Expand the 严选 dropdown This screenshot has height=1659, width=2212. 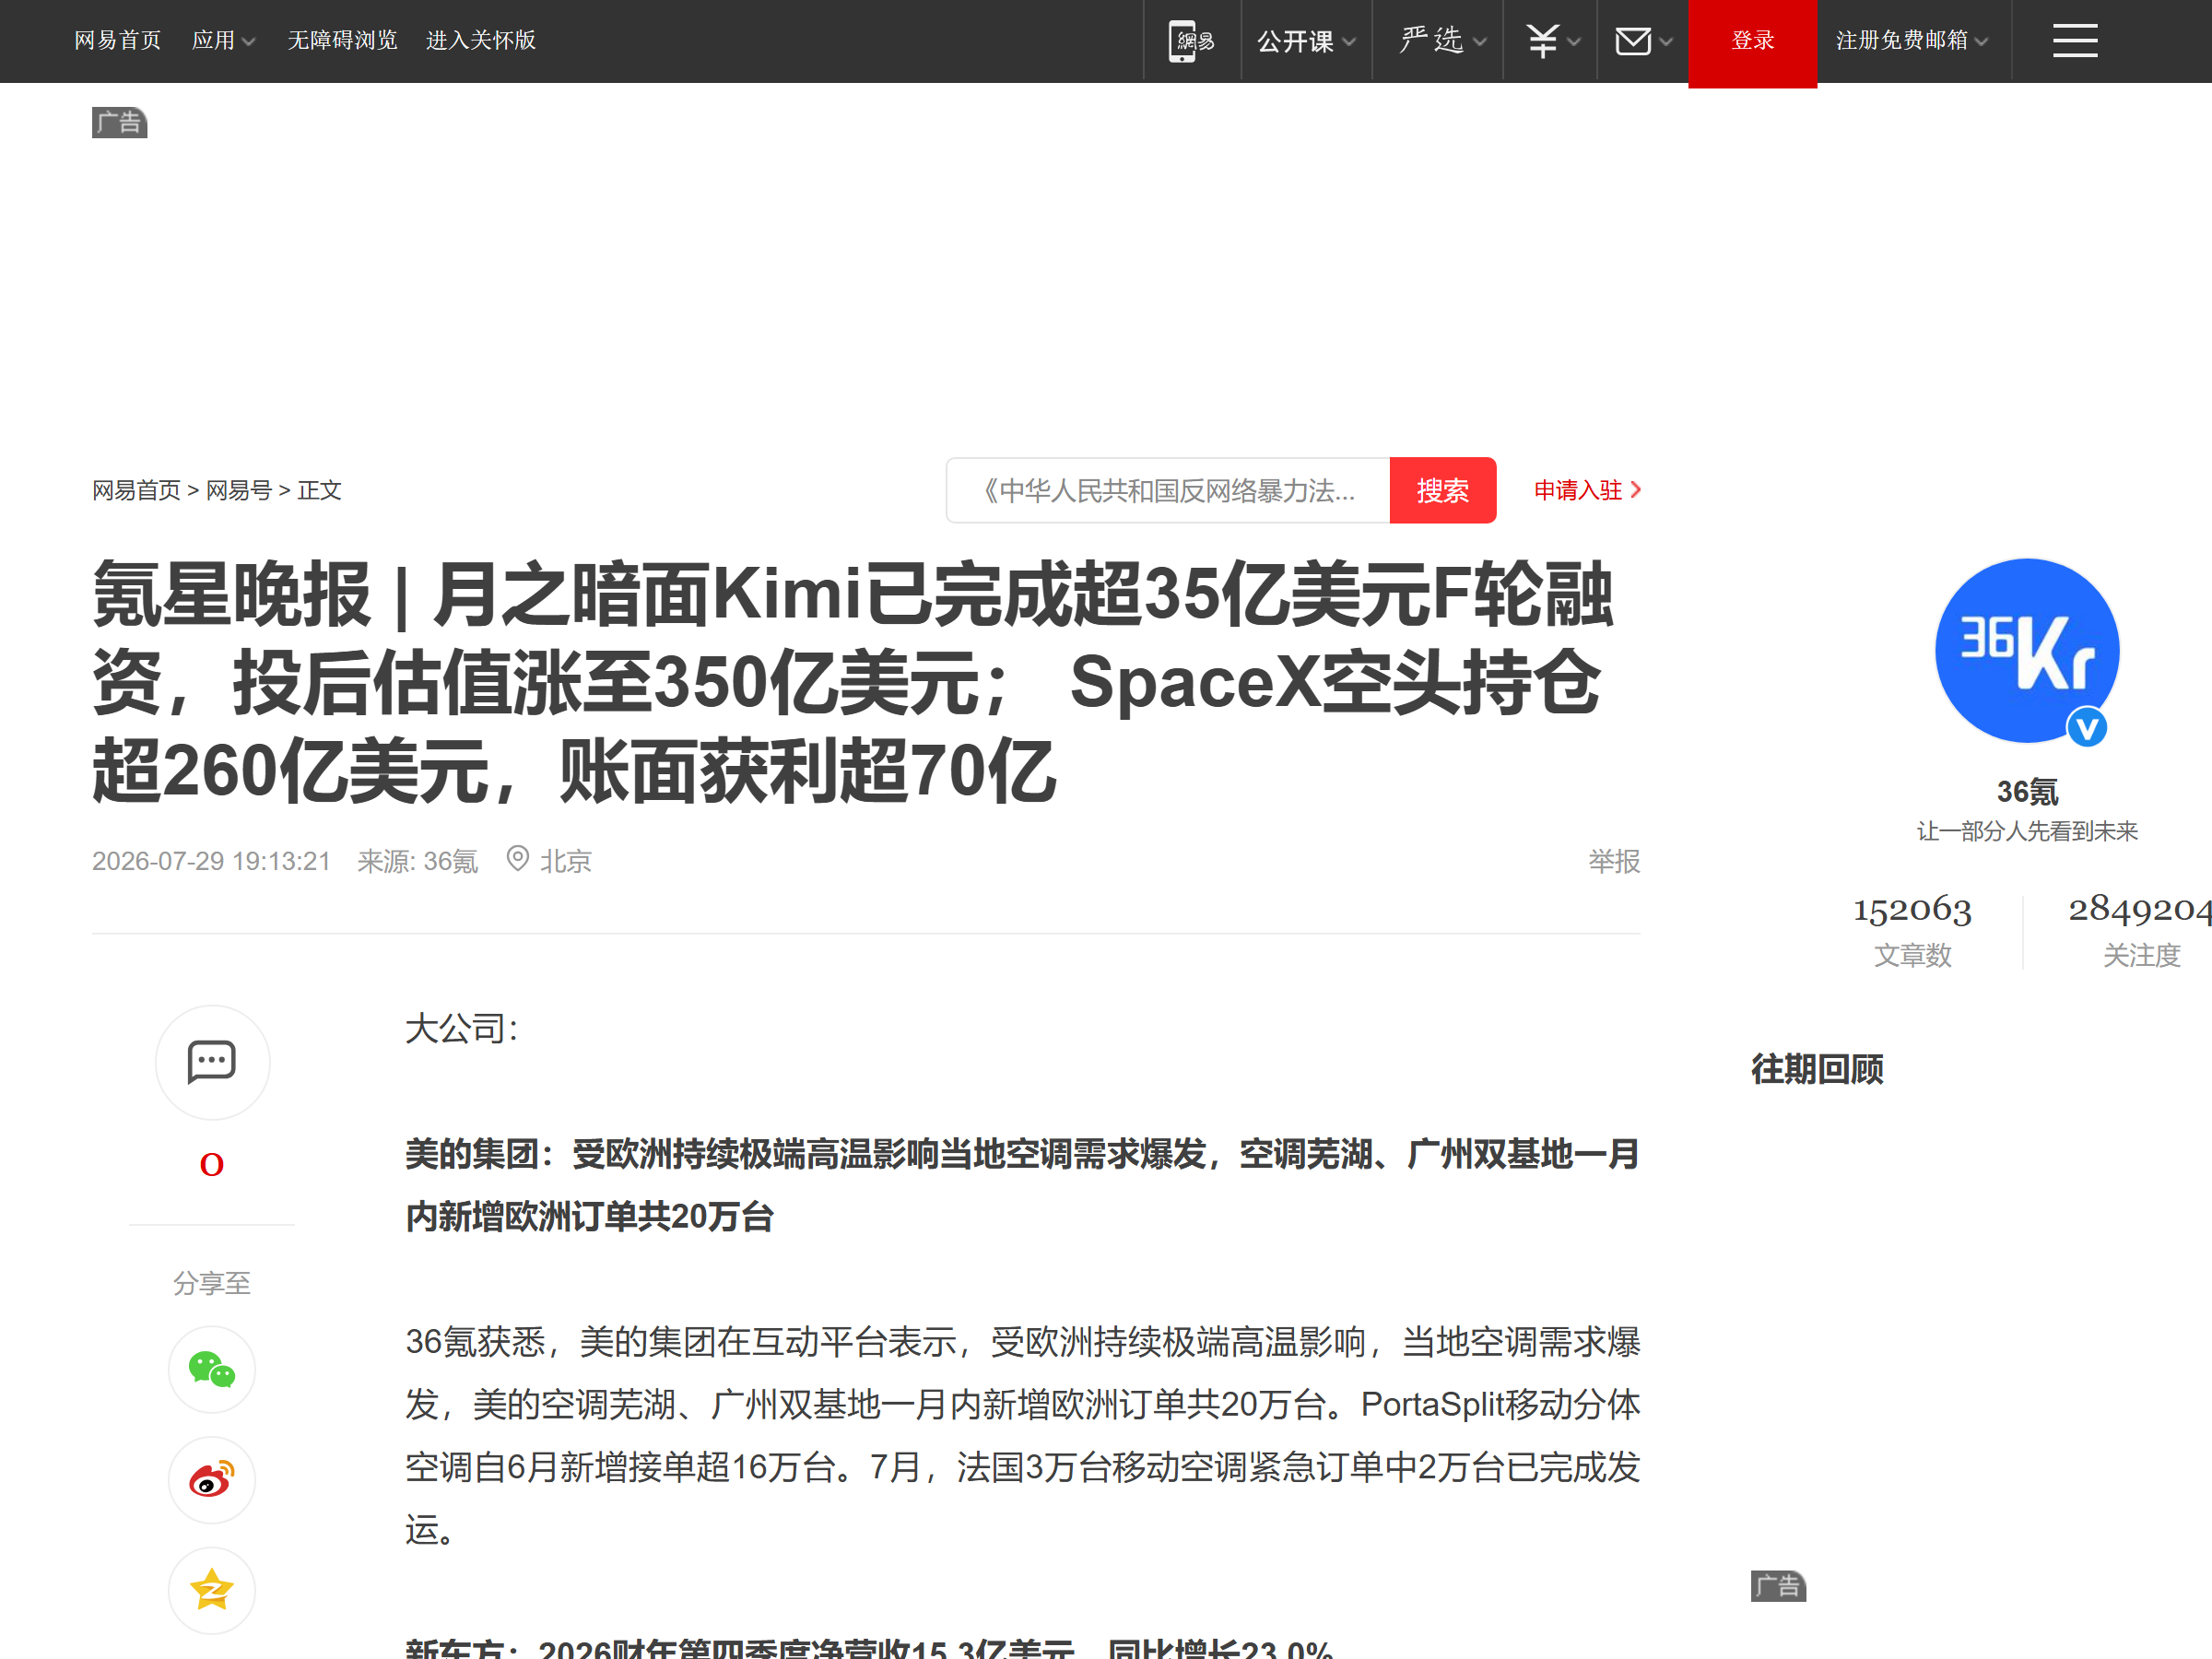pyautogui.click(x=1443, y=41)
